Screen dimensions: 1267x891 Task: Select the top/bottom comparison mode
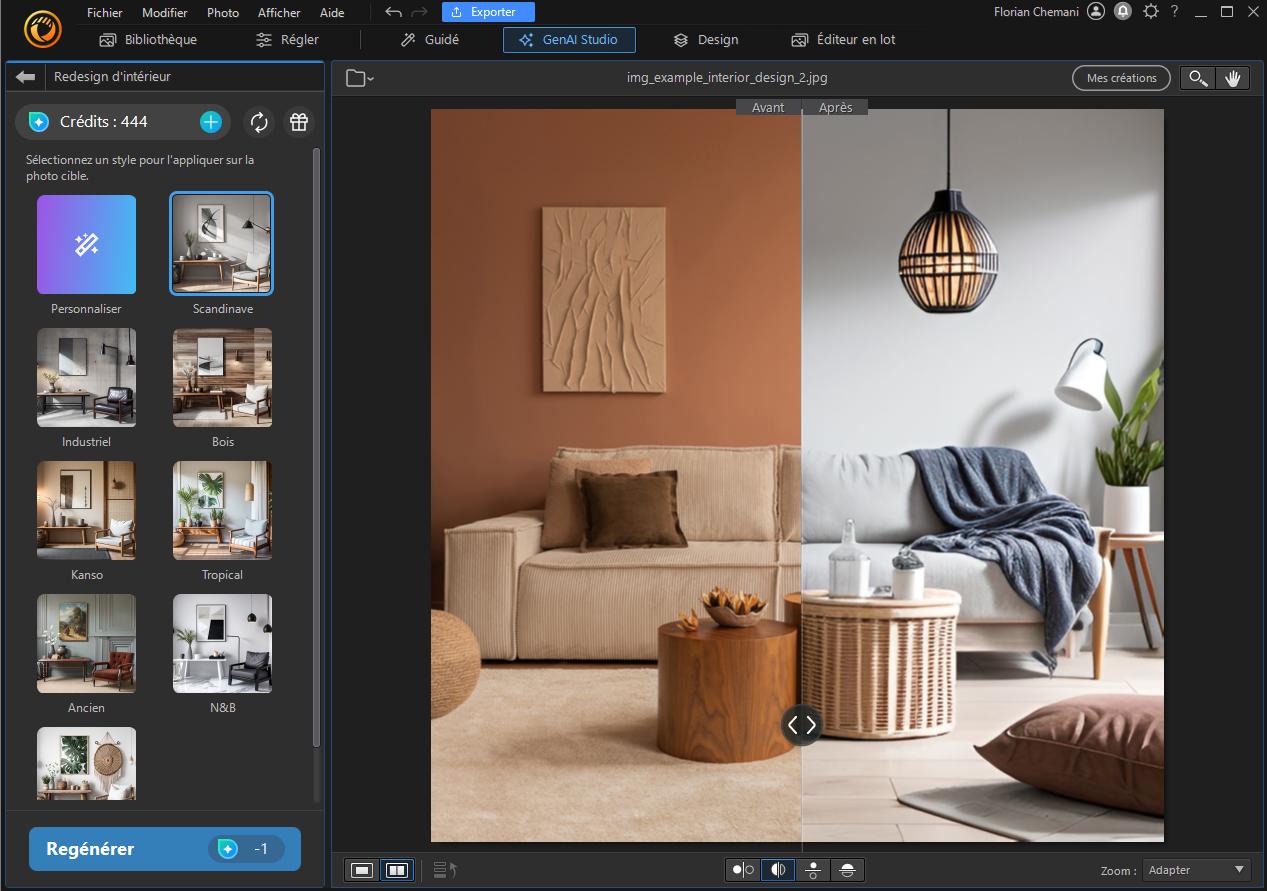coord(812,869)
